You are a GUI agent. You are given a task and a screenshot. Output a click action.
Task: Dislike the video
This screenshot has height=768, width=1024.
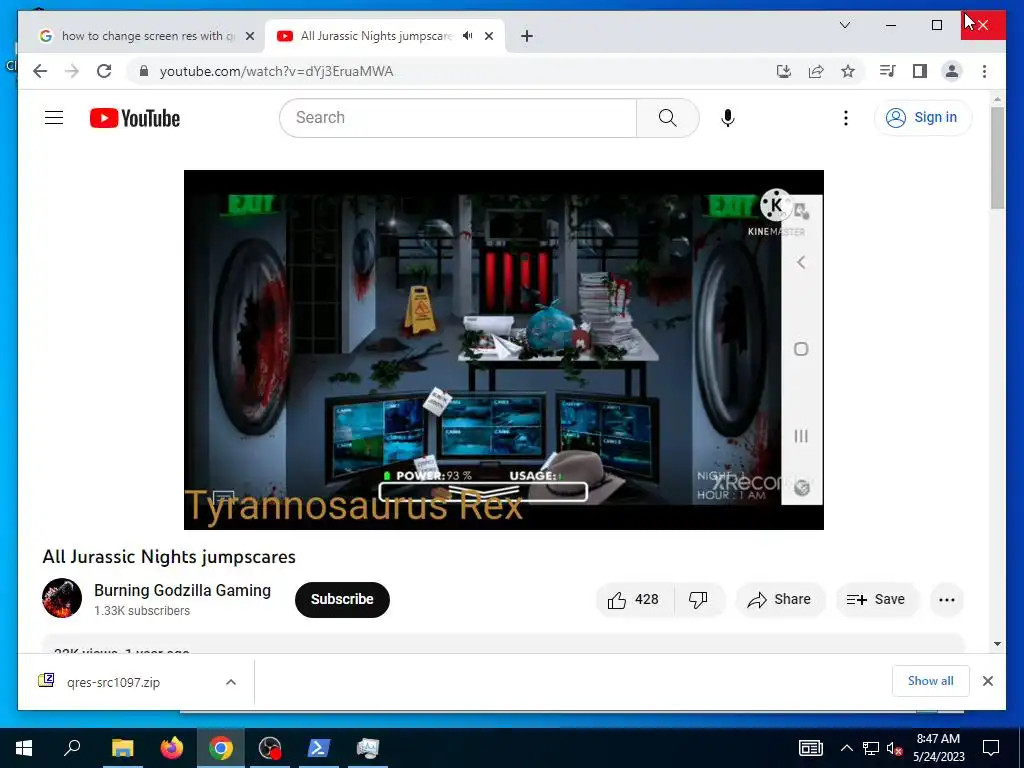pos(699,600)
